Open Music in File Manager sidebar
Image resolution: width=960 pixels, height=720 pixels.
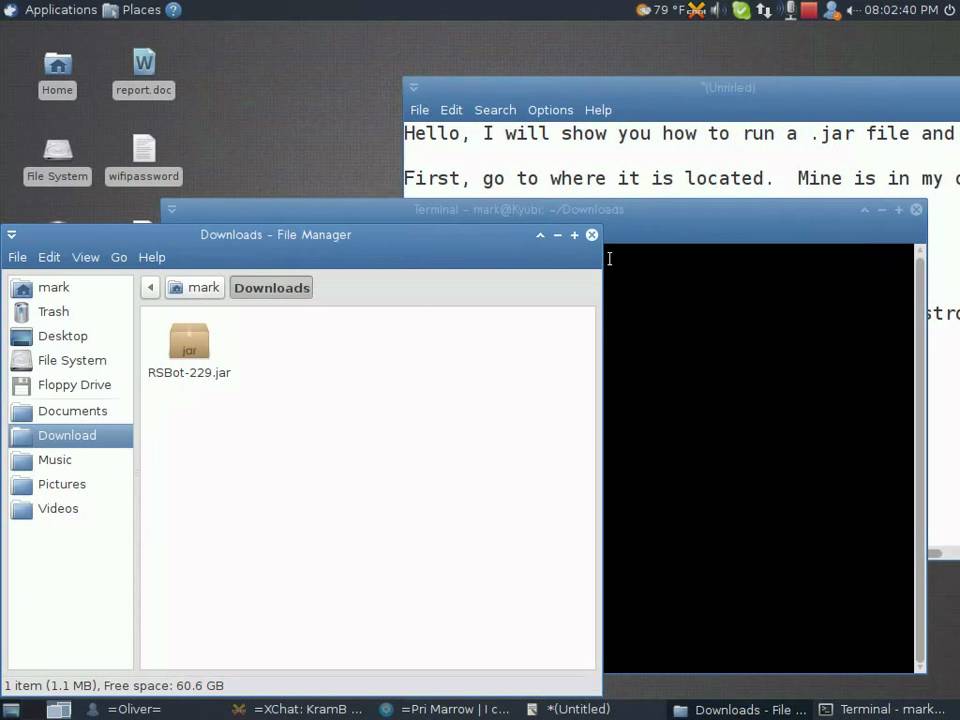click(70, 460)
